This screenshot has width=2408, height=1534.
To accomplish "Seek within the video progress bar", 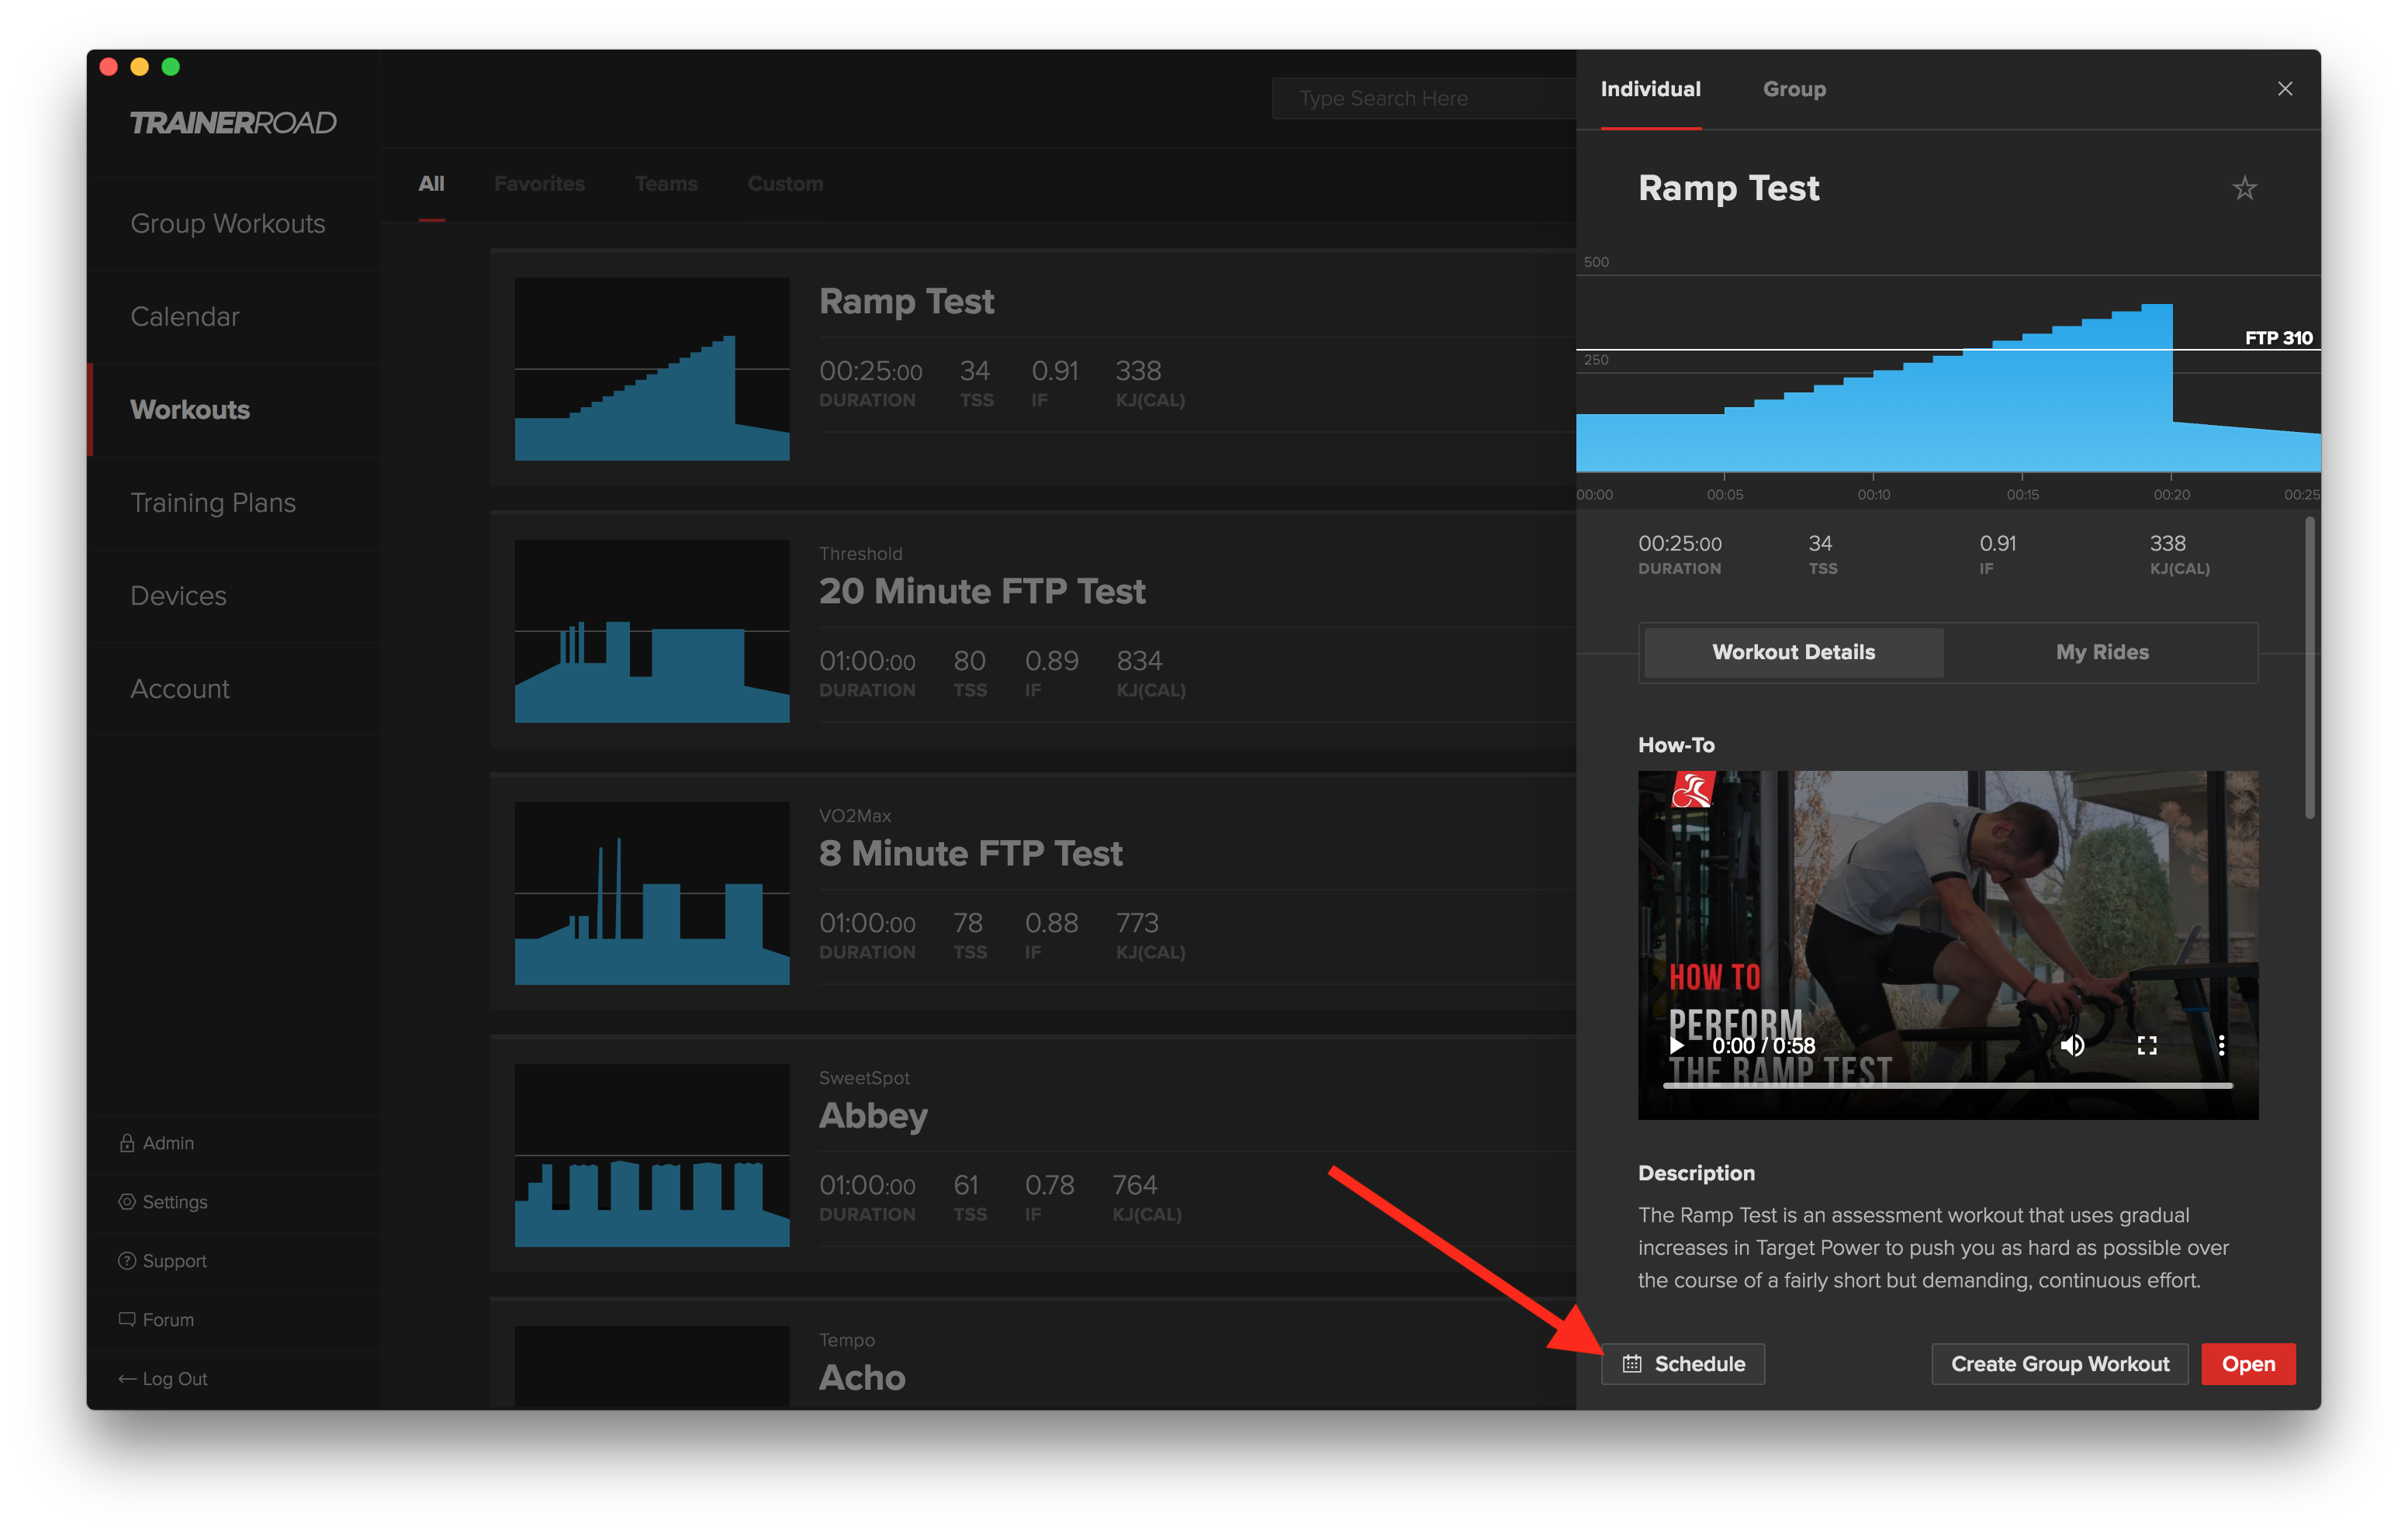I will pos(1948,1085).
